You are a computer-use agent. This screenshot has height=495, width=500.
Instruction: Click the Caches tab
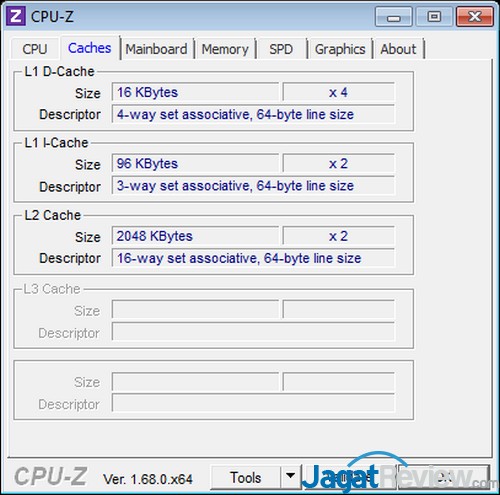pos(89,48)
